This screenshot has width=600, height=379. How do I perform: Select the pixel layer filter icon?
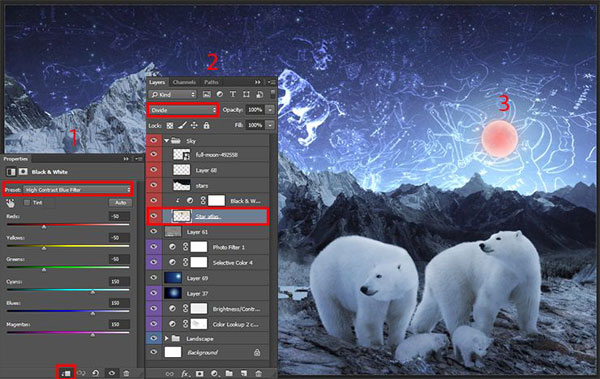coord(207,94)
